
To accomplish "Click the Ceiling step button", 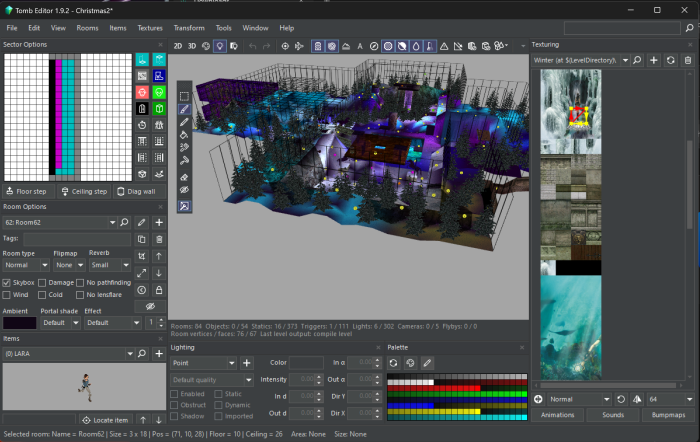I will click(x=84, y=192).
